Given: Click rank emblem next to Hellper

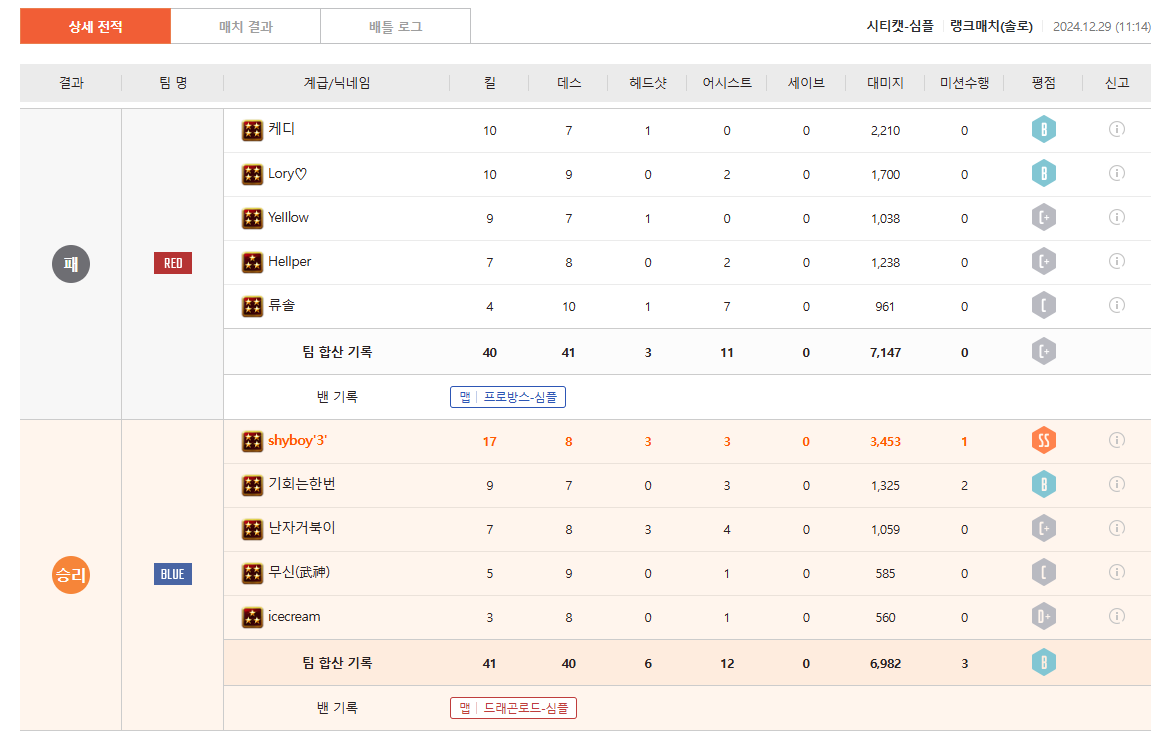Looking at the screenshot, I should click(253, 262).
